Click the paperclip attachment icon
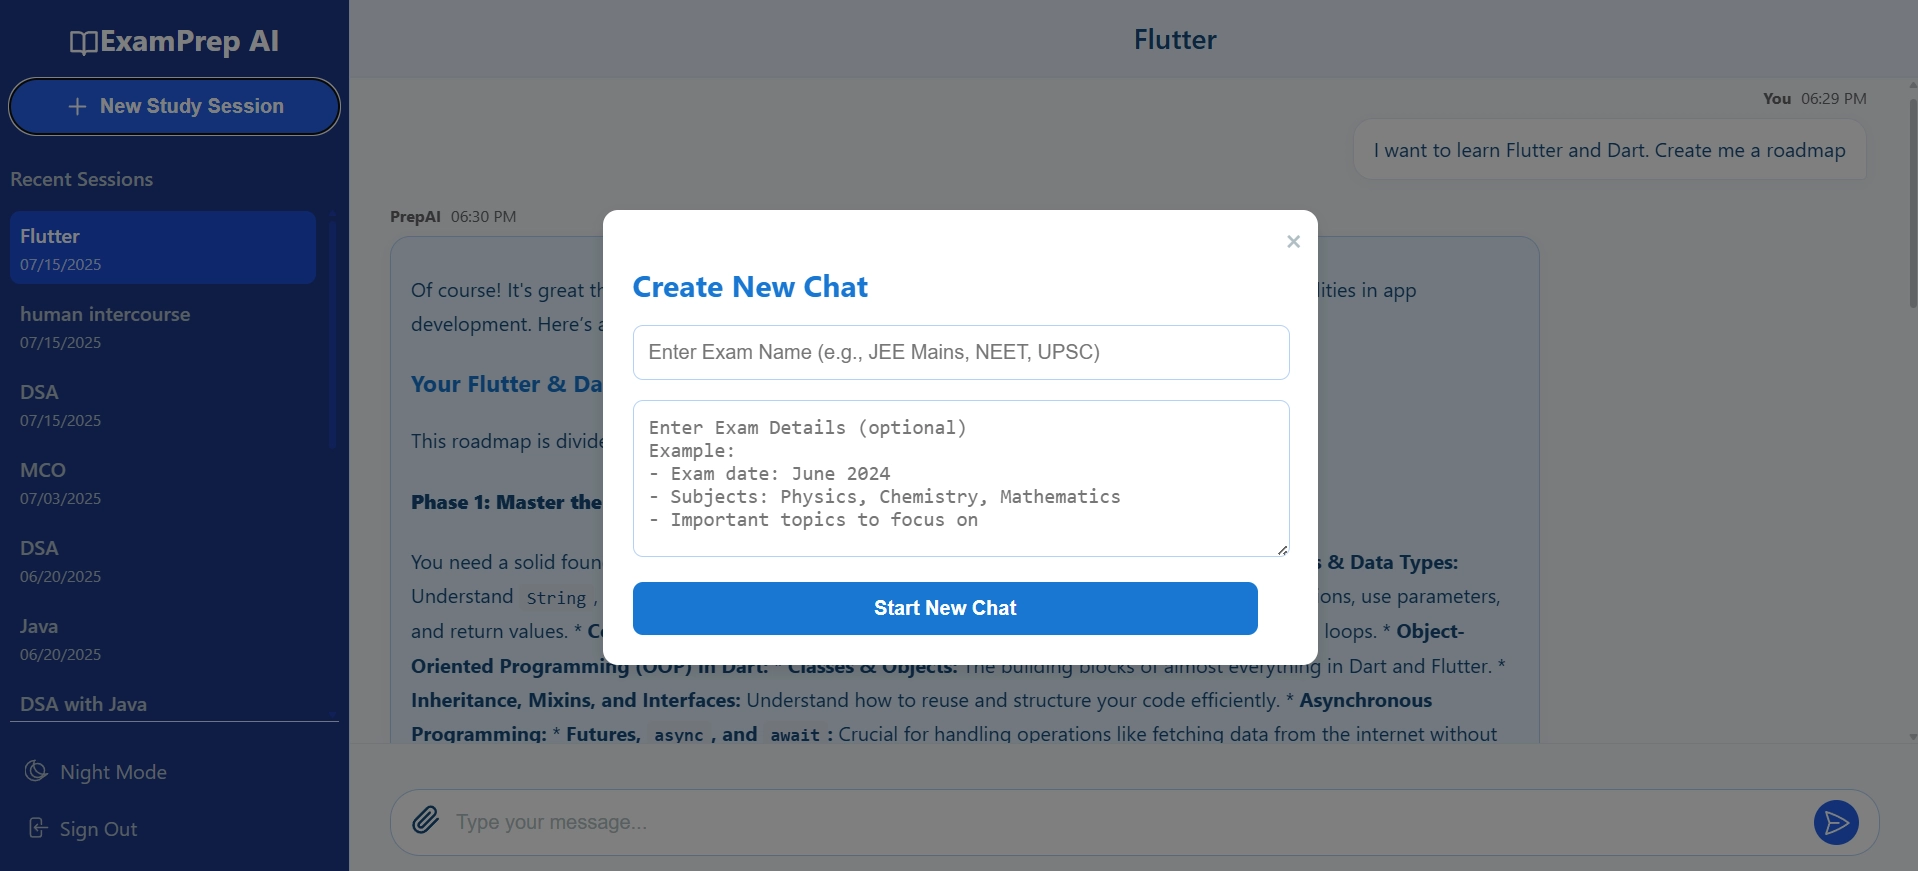The width and height of the screenshot is (1918, 871). click(x=426, y=821)
